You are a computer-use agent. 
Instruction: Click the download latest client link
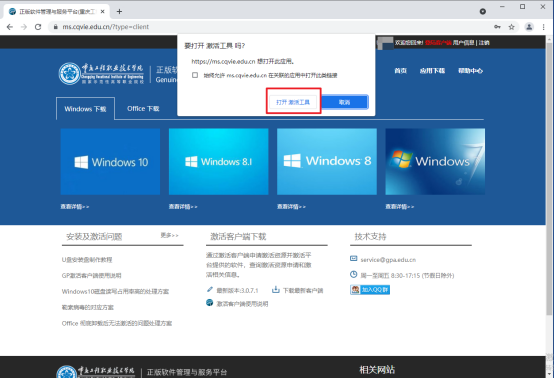coord(303,290)
